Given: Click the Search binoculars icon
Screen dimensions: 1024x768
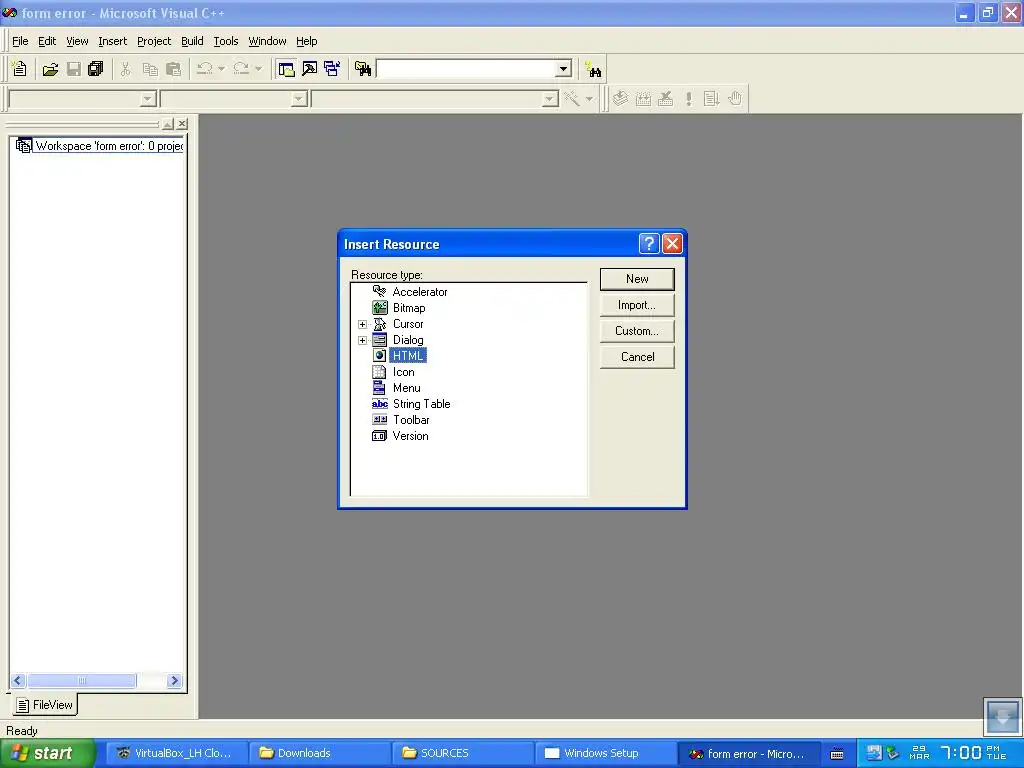Looking at the screenshot, I should [593, 69].
